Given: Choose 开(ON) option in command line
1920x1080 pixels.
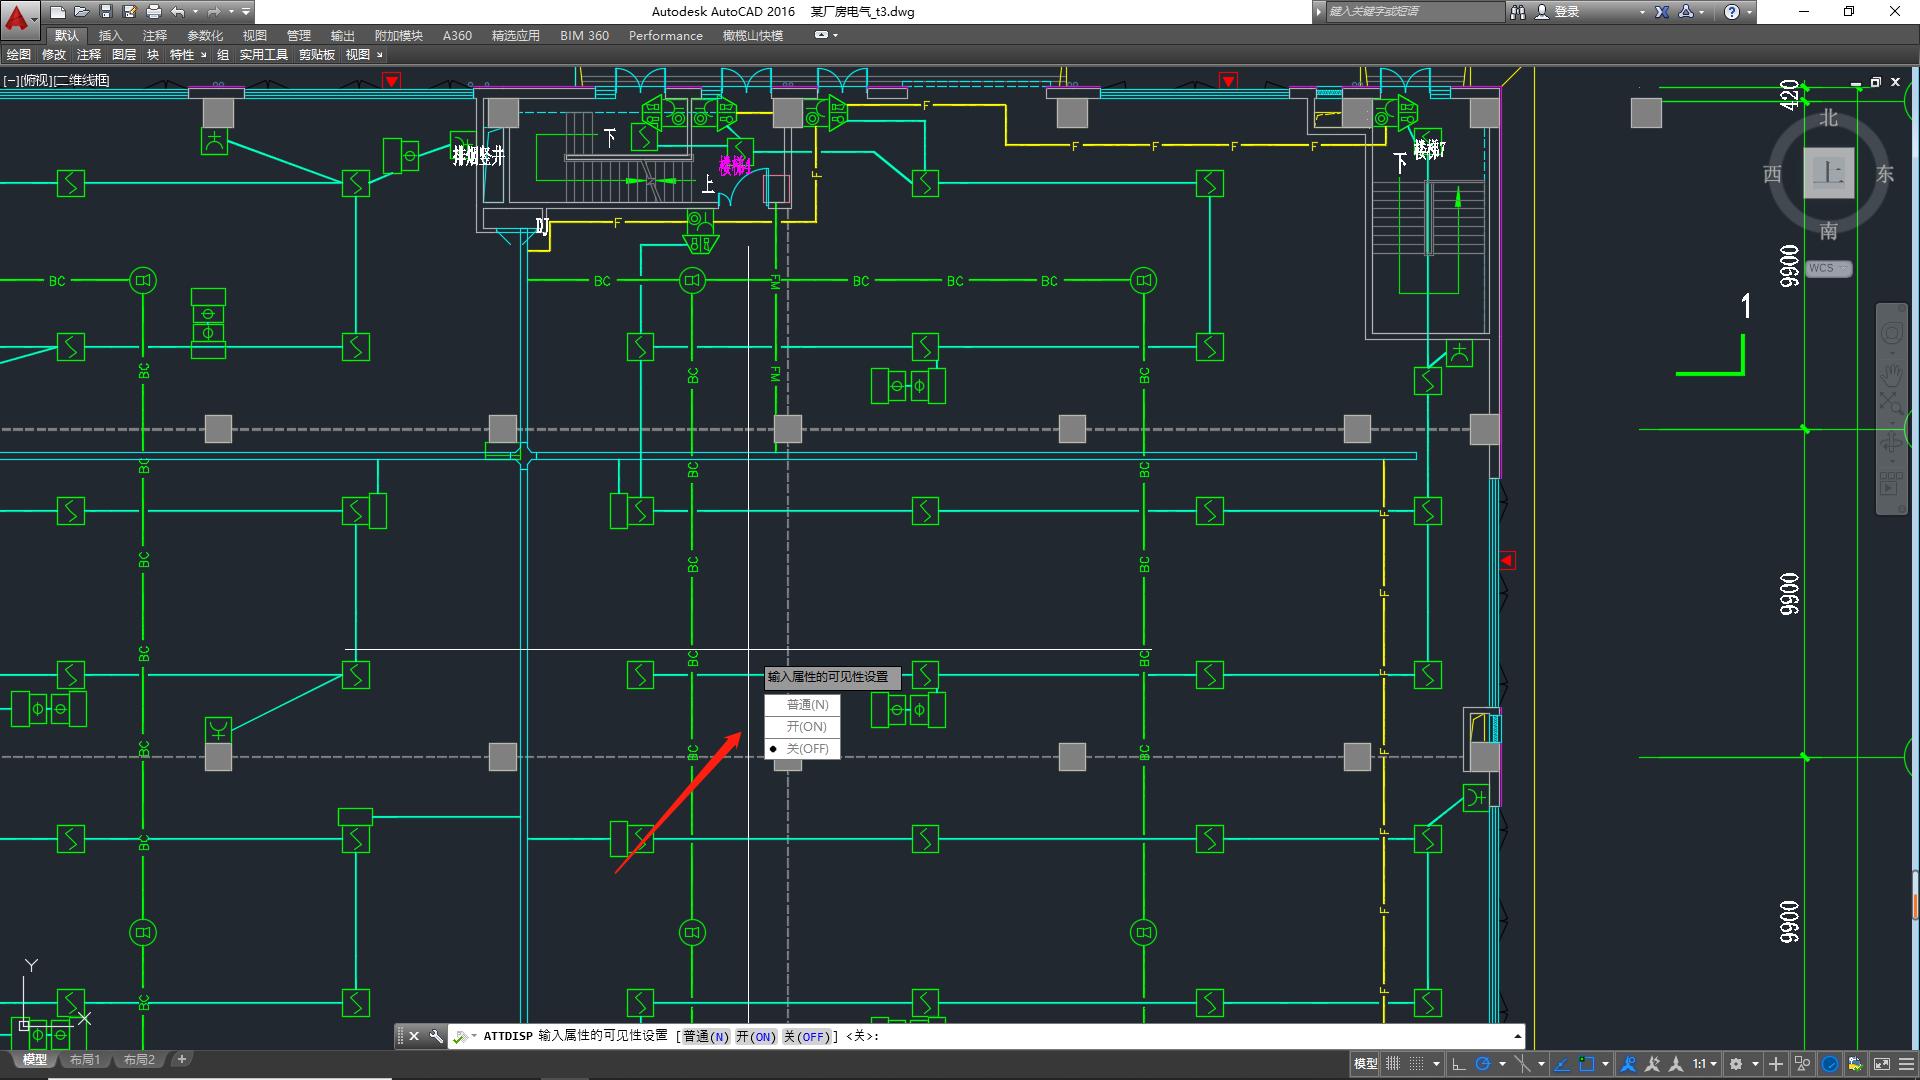Looking at the screenshot, I should pos(755,1037).
